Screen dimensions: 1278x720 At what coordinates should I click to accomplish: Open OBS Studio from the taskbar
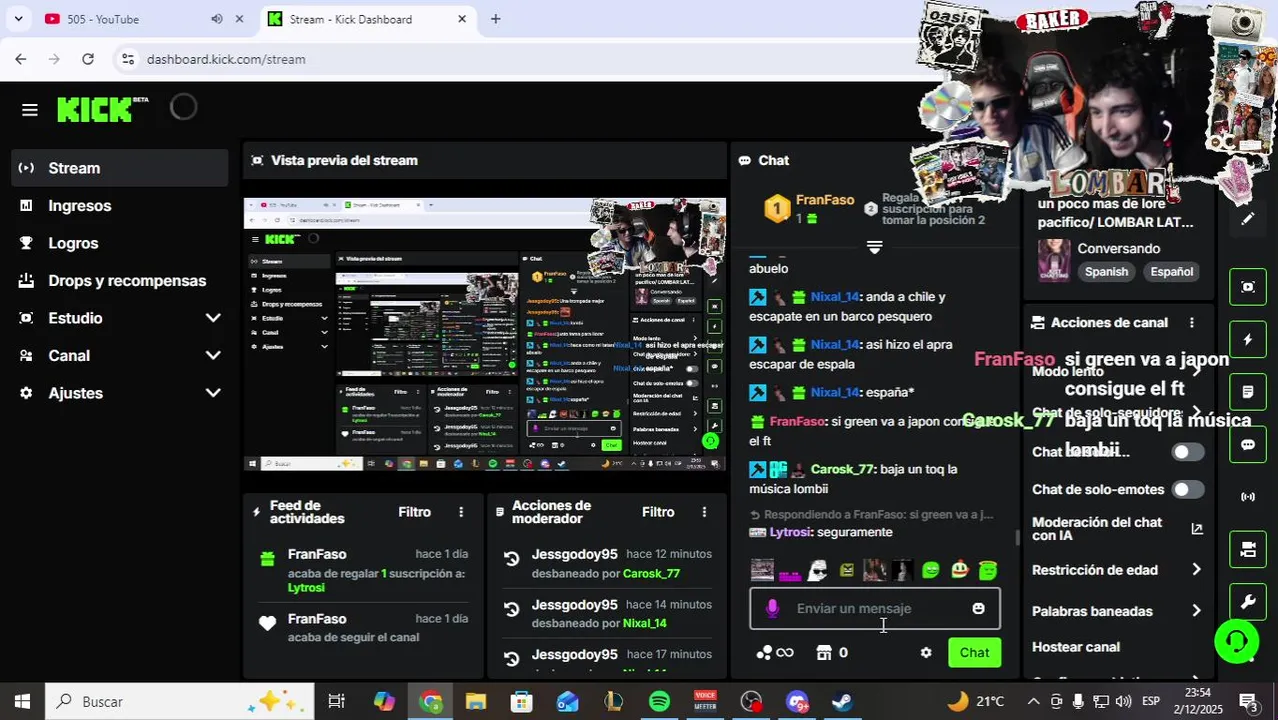click(751, 702)
